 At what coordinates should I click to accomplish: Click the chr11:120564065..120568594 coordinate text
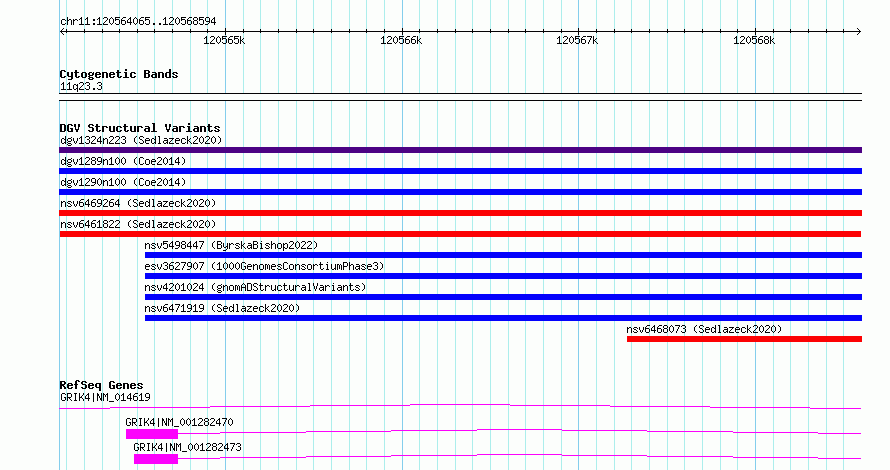tap(138, 21)
